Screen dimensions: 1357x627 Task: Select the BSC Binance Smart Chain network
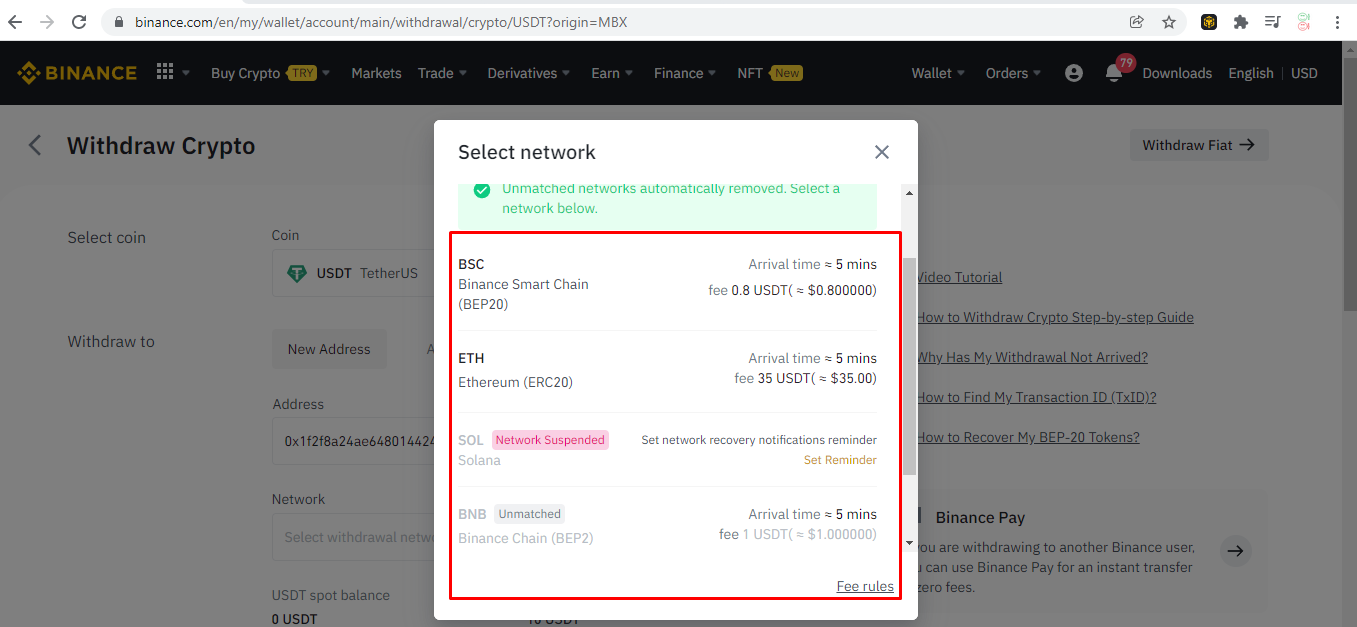tap(667, 284)
